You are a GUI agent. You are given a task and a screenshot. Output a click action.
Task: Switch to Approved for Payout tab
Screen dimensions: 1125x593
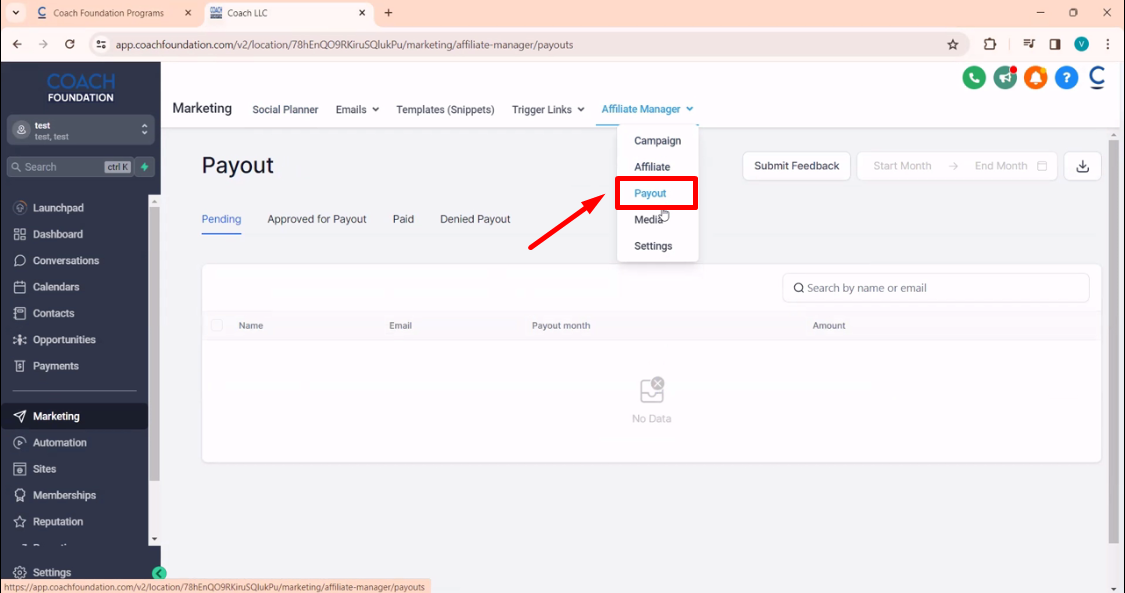click(x=317, y=219)
